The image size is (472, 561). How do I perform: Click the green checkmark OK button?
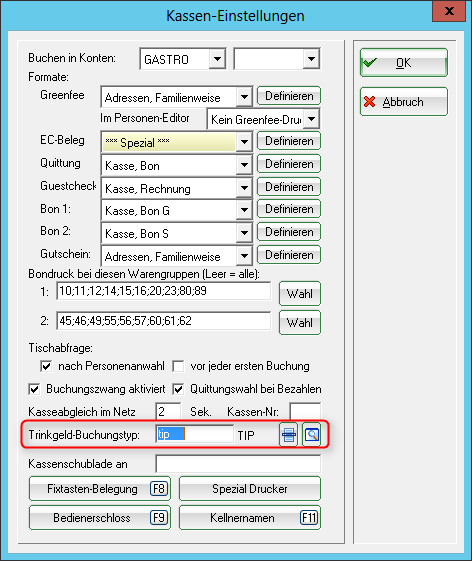(404, 63)
